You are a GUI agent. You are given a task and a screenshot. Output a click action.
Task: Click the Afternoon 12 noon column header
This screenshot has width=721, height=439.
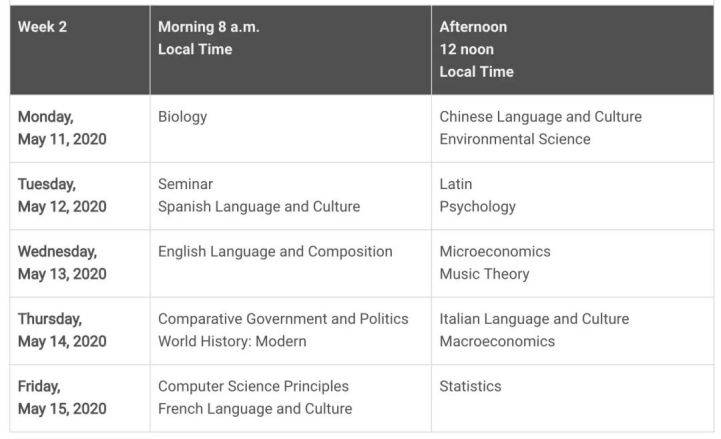[x=476, y=49]
